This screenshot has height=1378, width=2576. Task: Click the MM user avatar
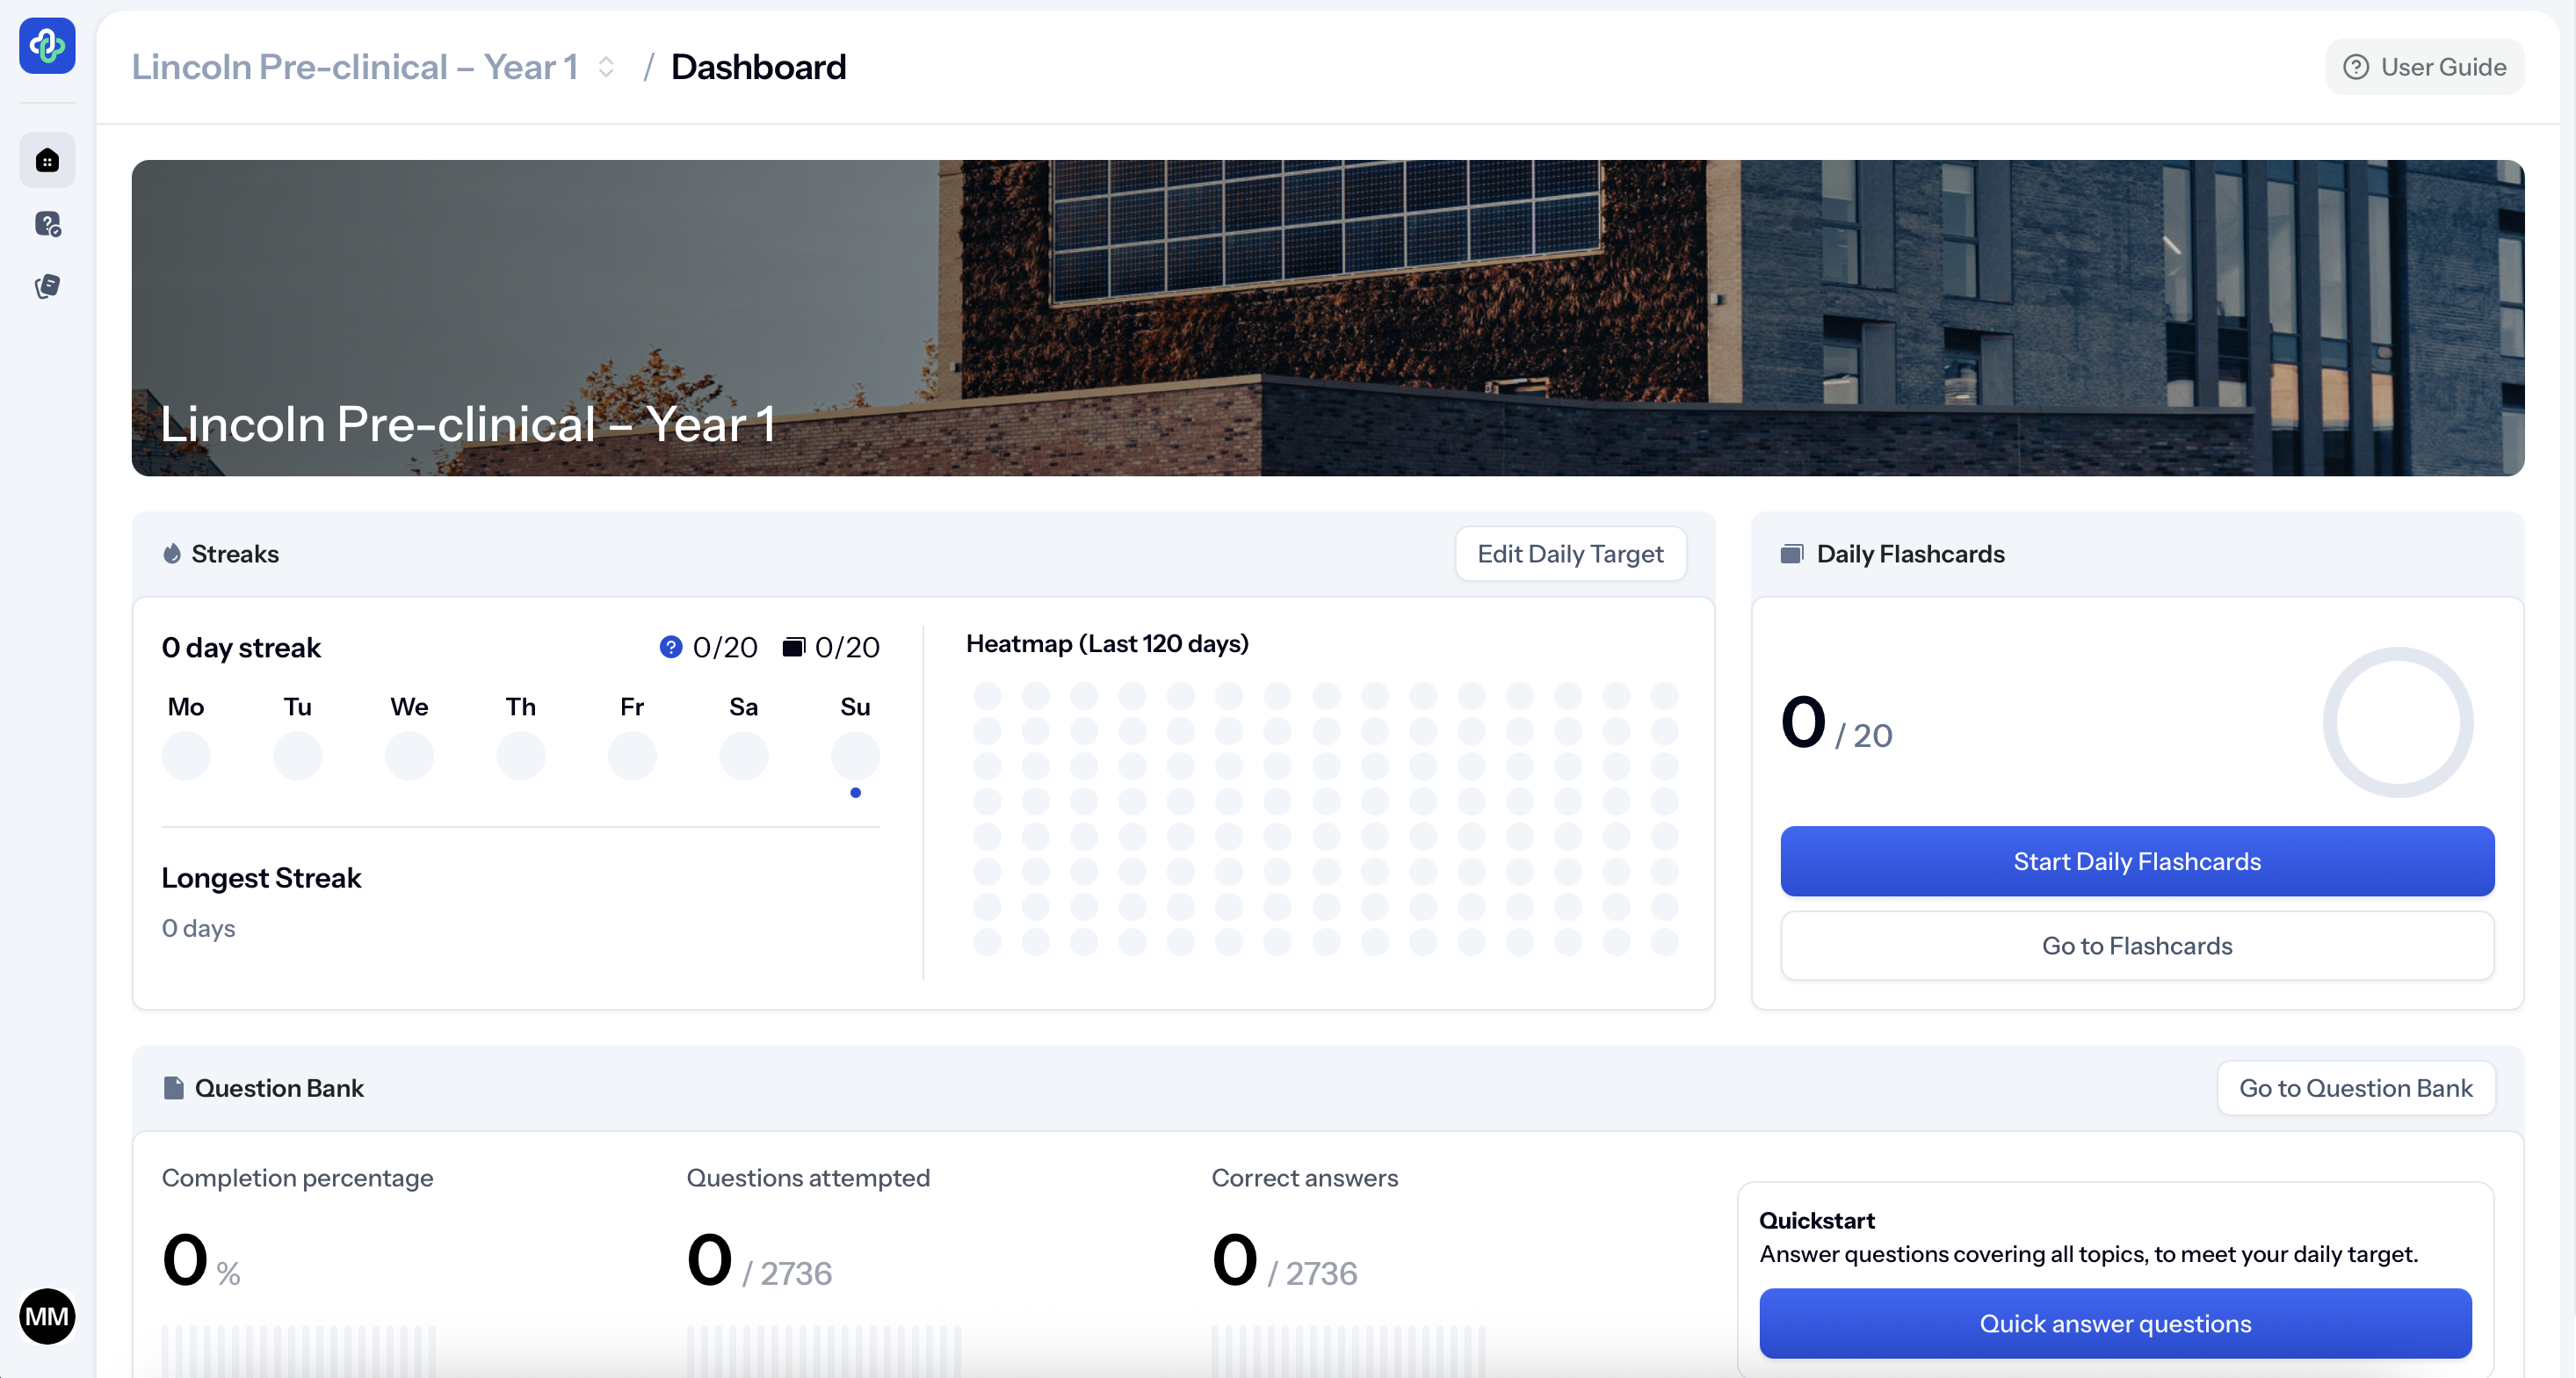click(47, 1316)
